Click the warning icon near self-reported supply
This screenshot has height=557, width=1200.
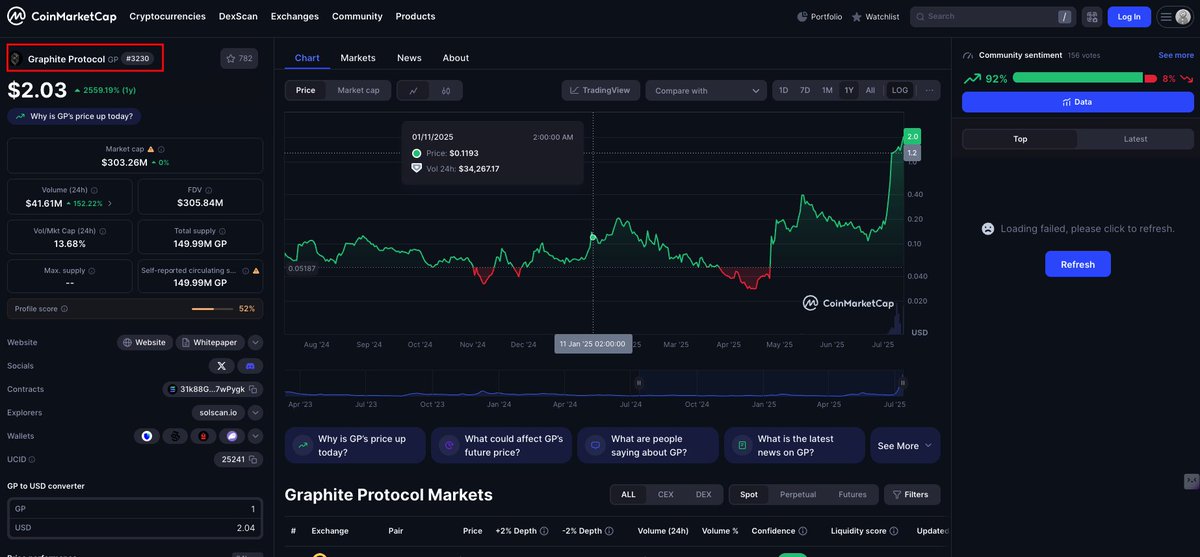256,270
